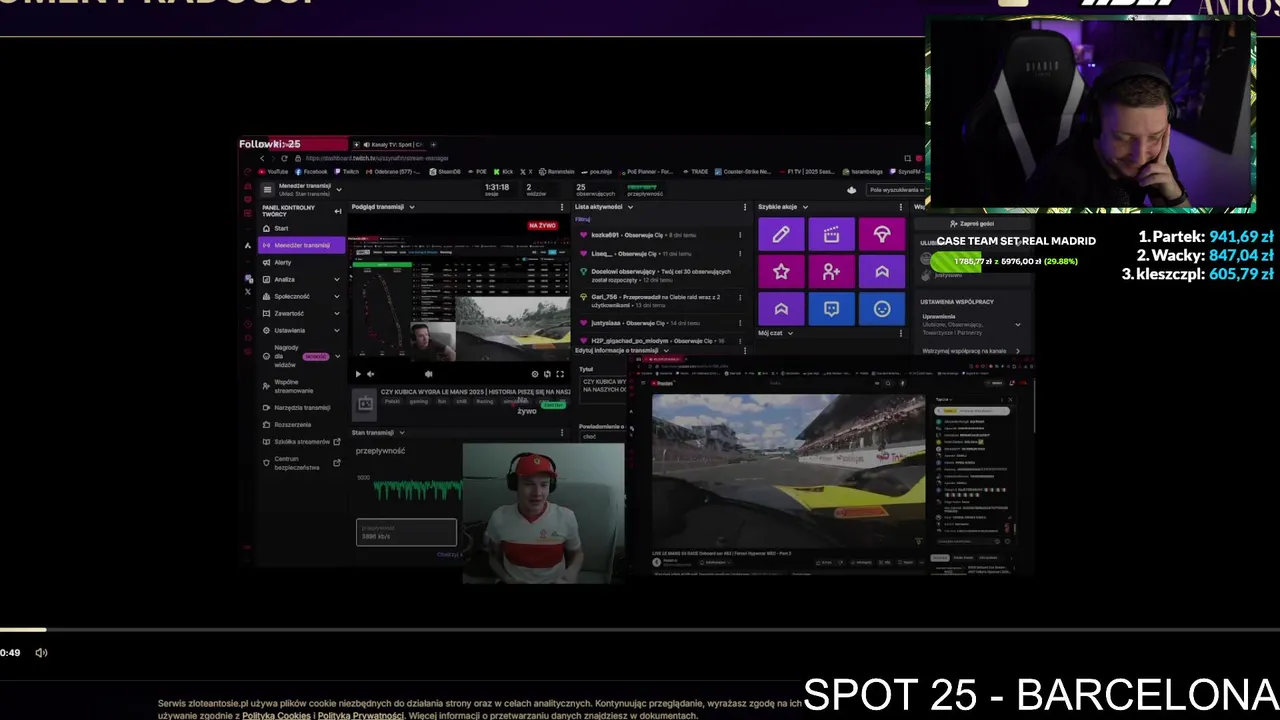Open the Polityka Prywatności link
Viewport: 1280px width, 720px height.
tap(360, 715)
